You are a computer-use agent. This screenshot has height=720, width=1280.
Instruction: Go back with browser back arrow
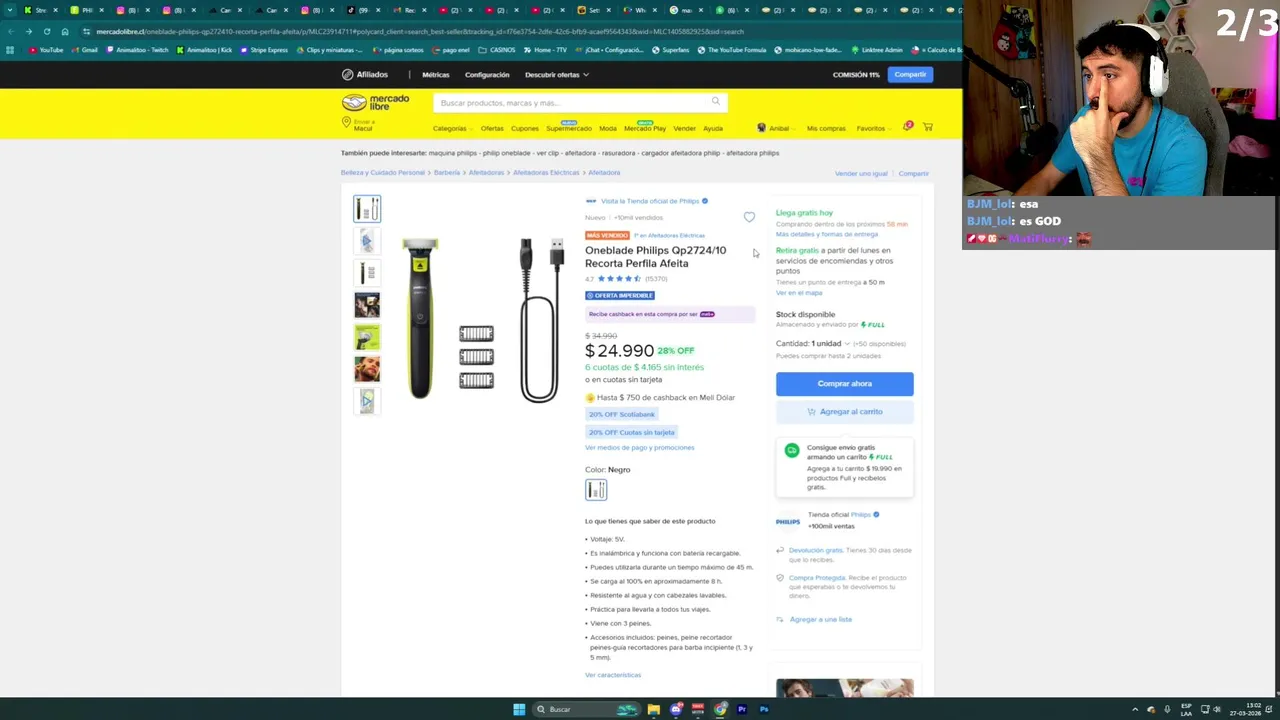click(x=10, y=31)
